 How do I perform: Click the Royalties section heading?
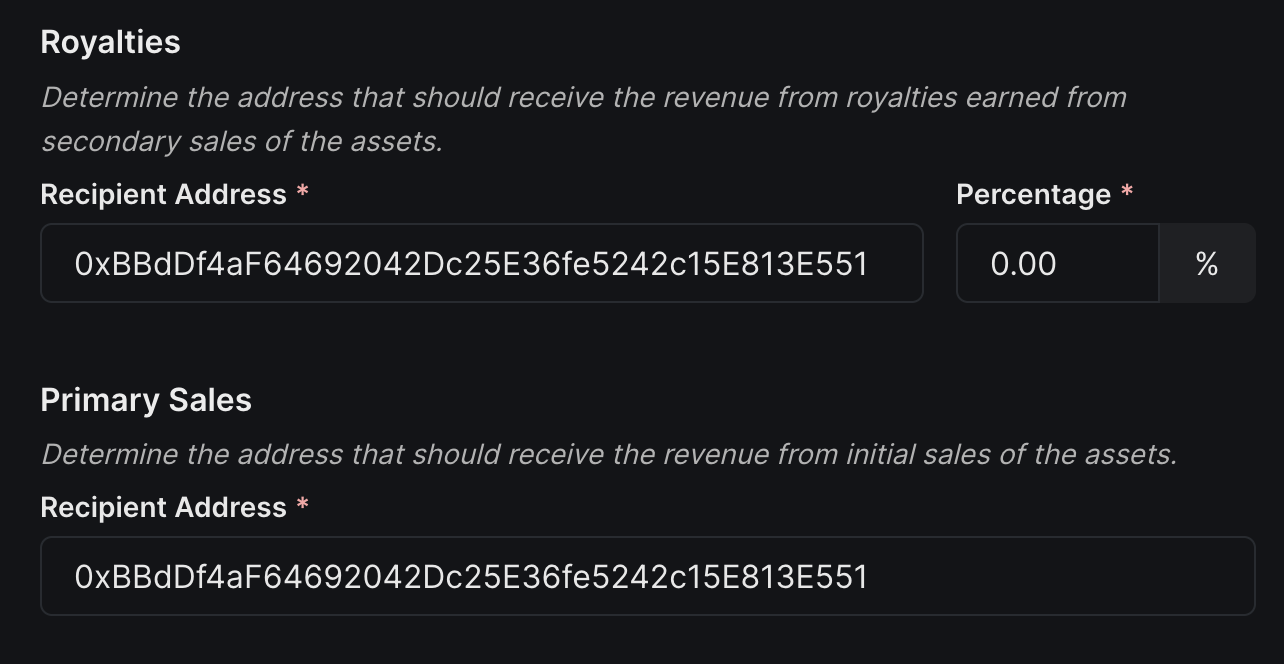(x=110, y=41)
